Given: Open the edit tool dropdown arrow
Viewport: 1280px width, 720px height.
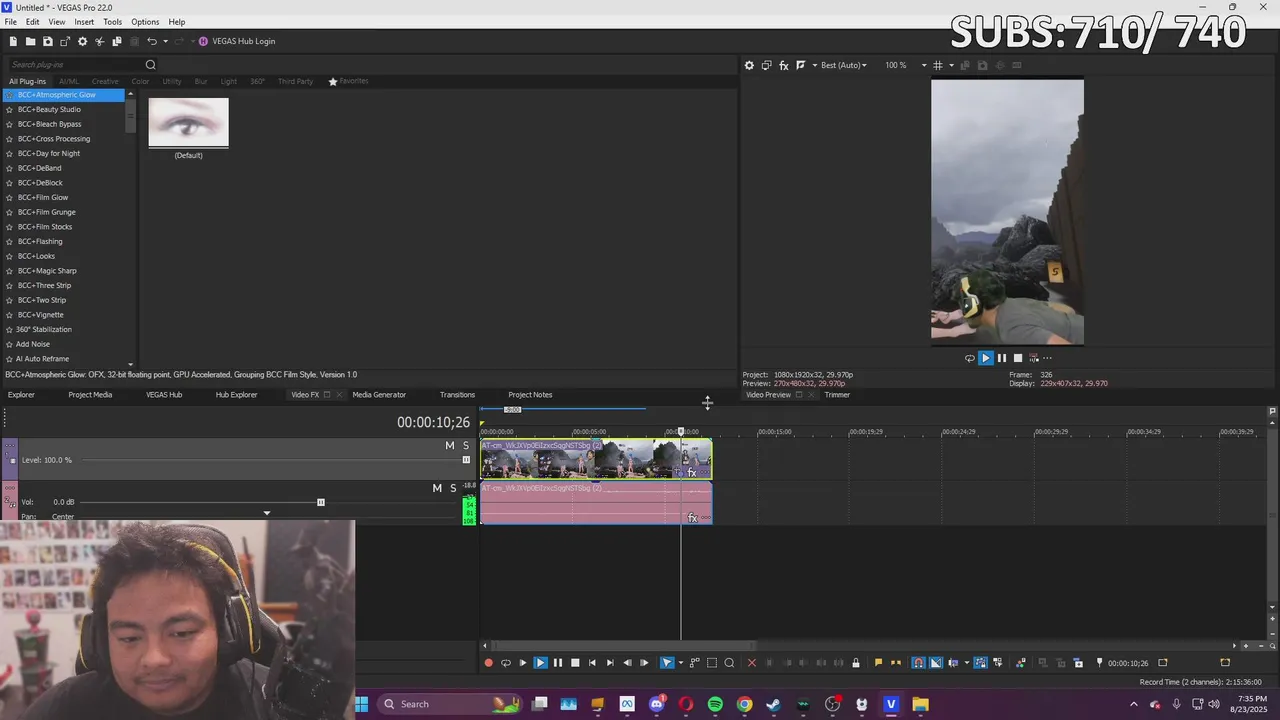Looking at the screenshot, I should [x=681, y=663].
